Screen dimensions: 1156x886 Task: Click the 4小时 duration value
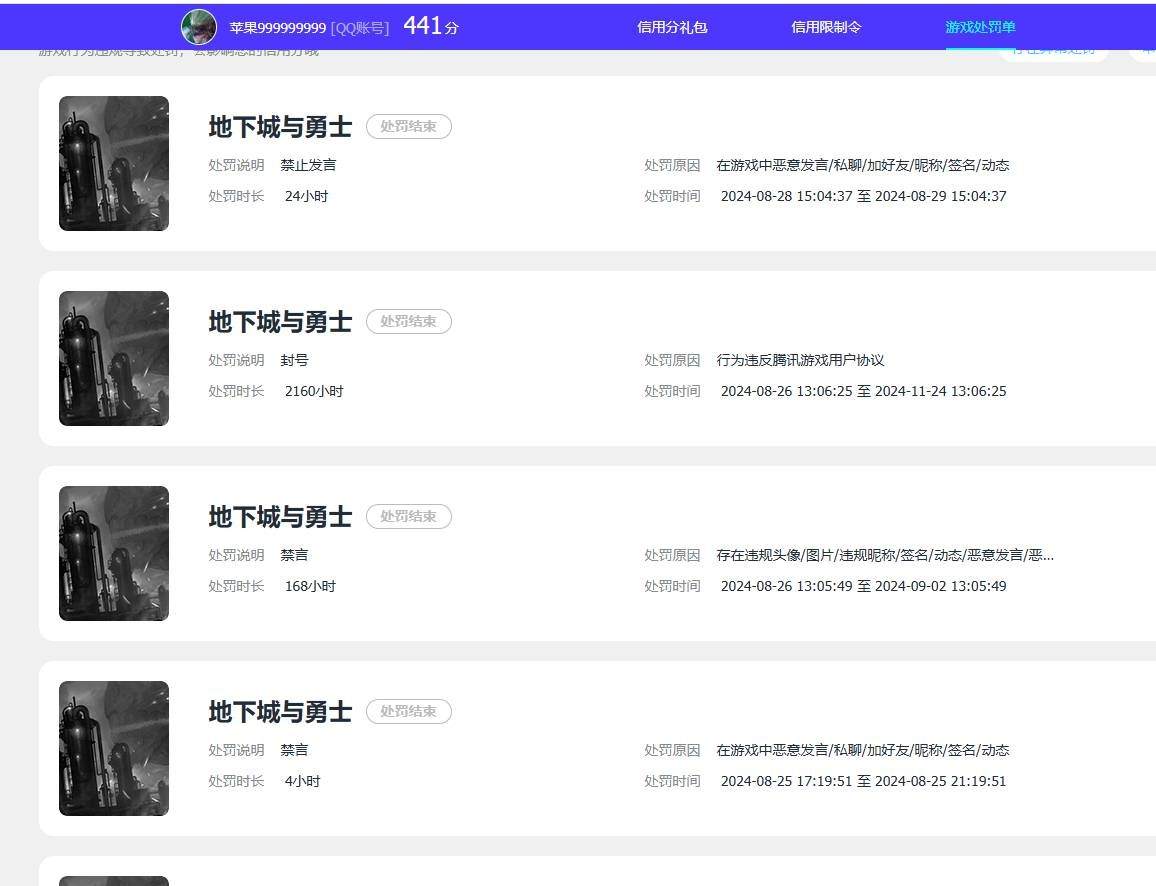[303, 781]
